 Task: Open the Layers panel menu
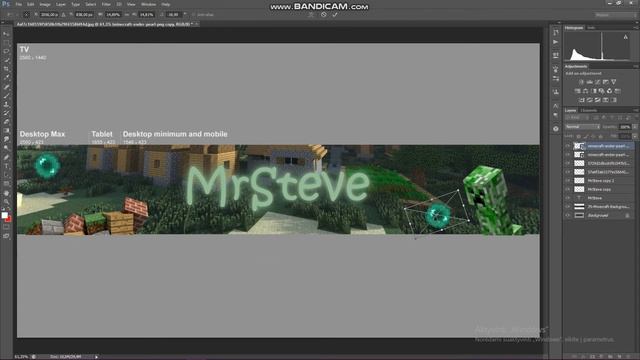pyautogui.click(x=636, y=110)
